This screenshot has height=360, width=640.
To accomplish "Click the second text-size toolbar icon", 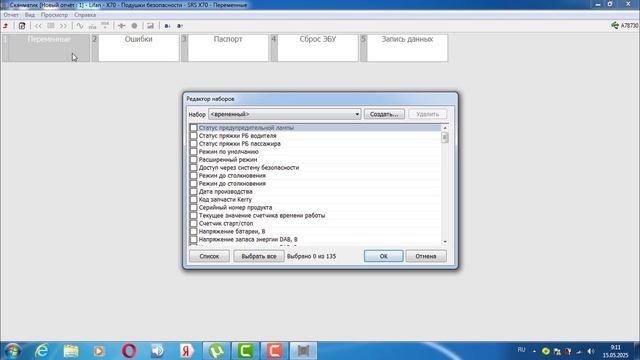I will pyautogui.click(x=180, y=26).
